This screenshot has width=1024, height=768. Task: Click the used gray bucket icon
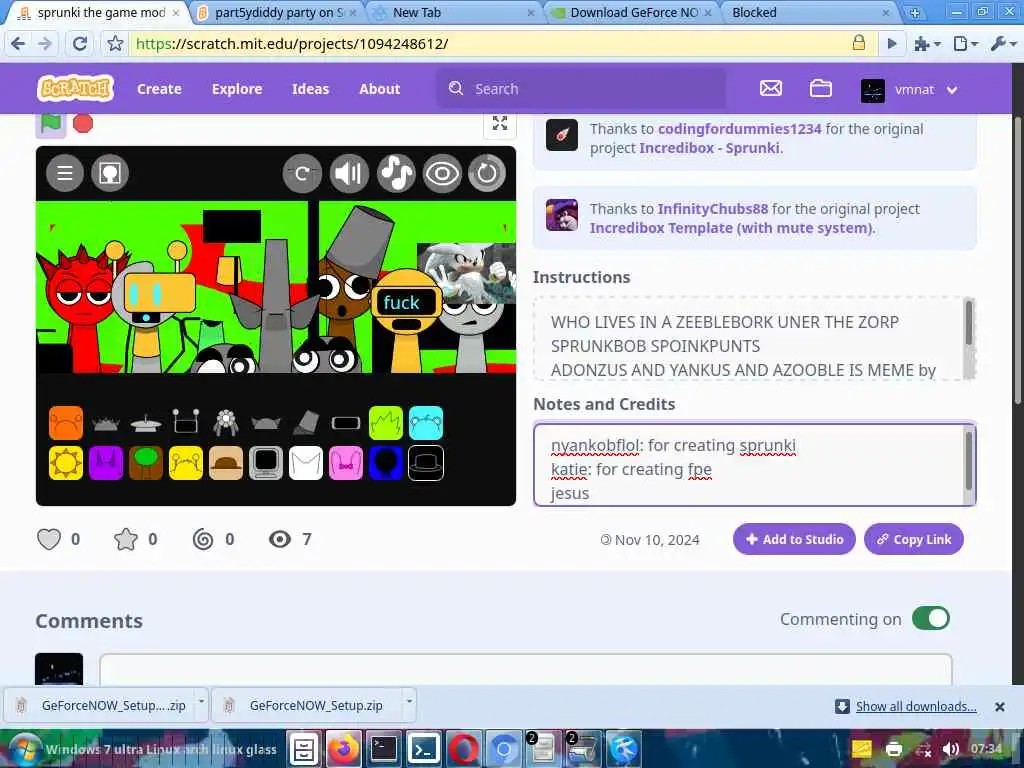click(x=306, y=423)
